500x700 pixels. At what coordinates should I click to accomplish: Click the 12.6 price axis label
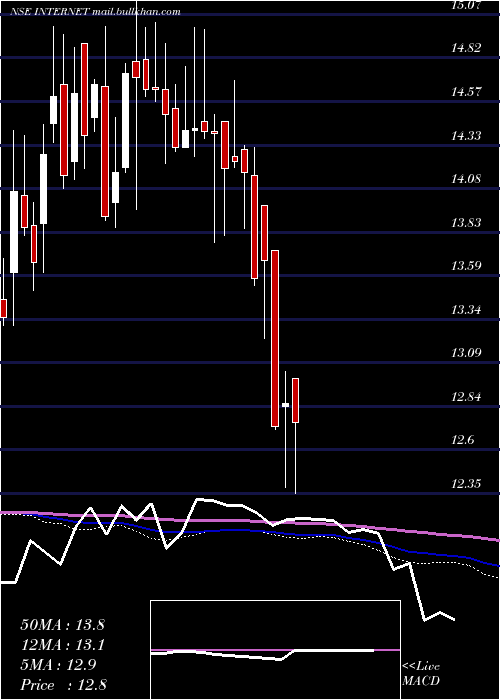coord(462,440)
